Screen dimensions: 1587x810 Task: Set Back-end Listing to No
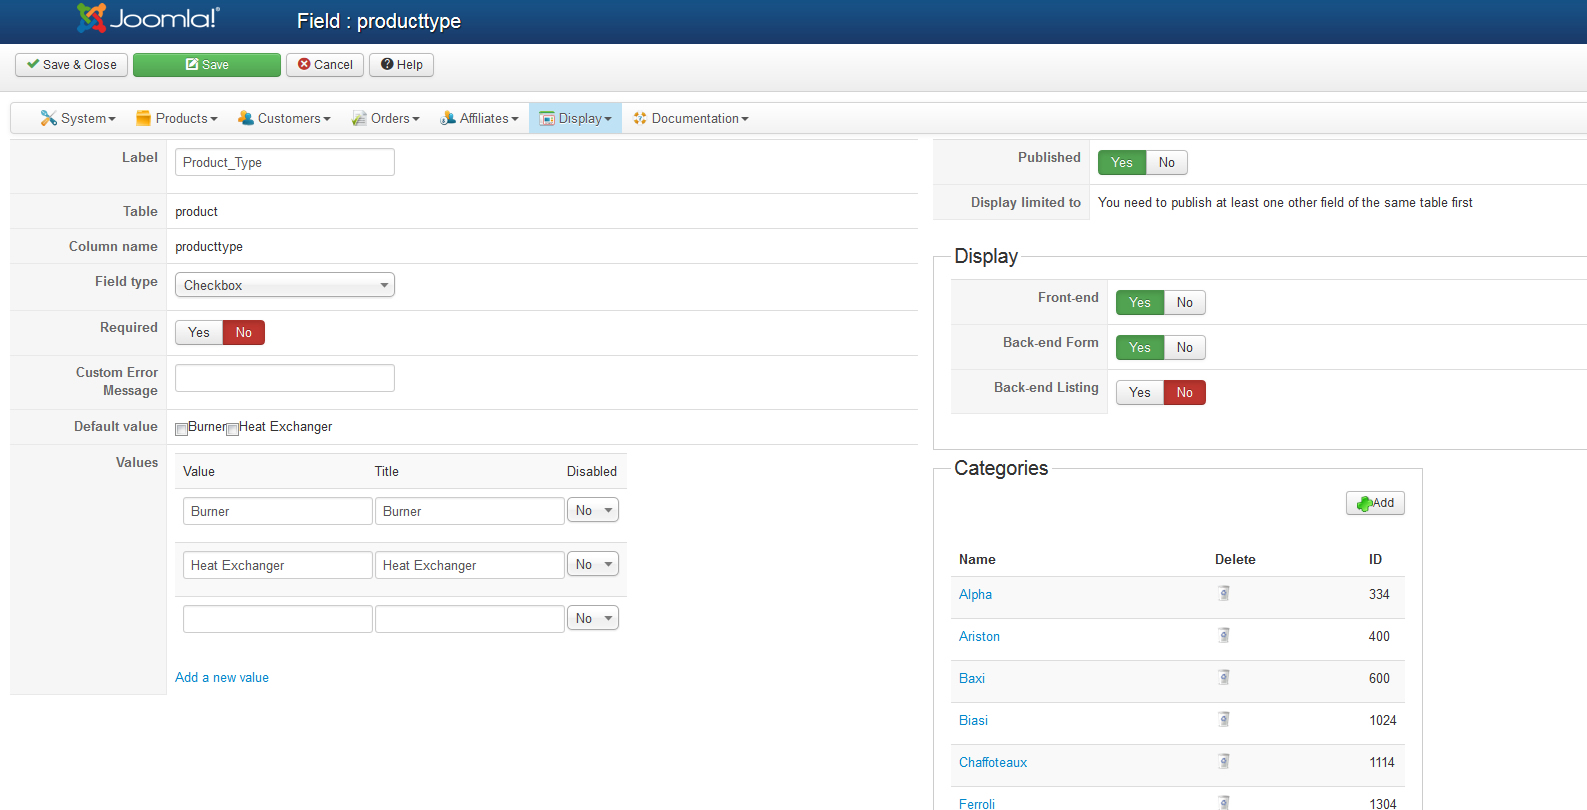tap(1185, 392)
